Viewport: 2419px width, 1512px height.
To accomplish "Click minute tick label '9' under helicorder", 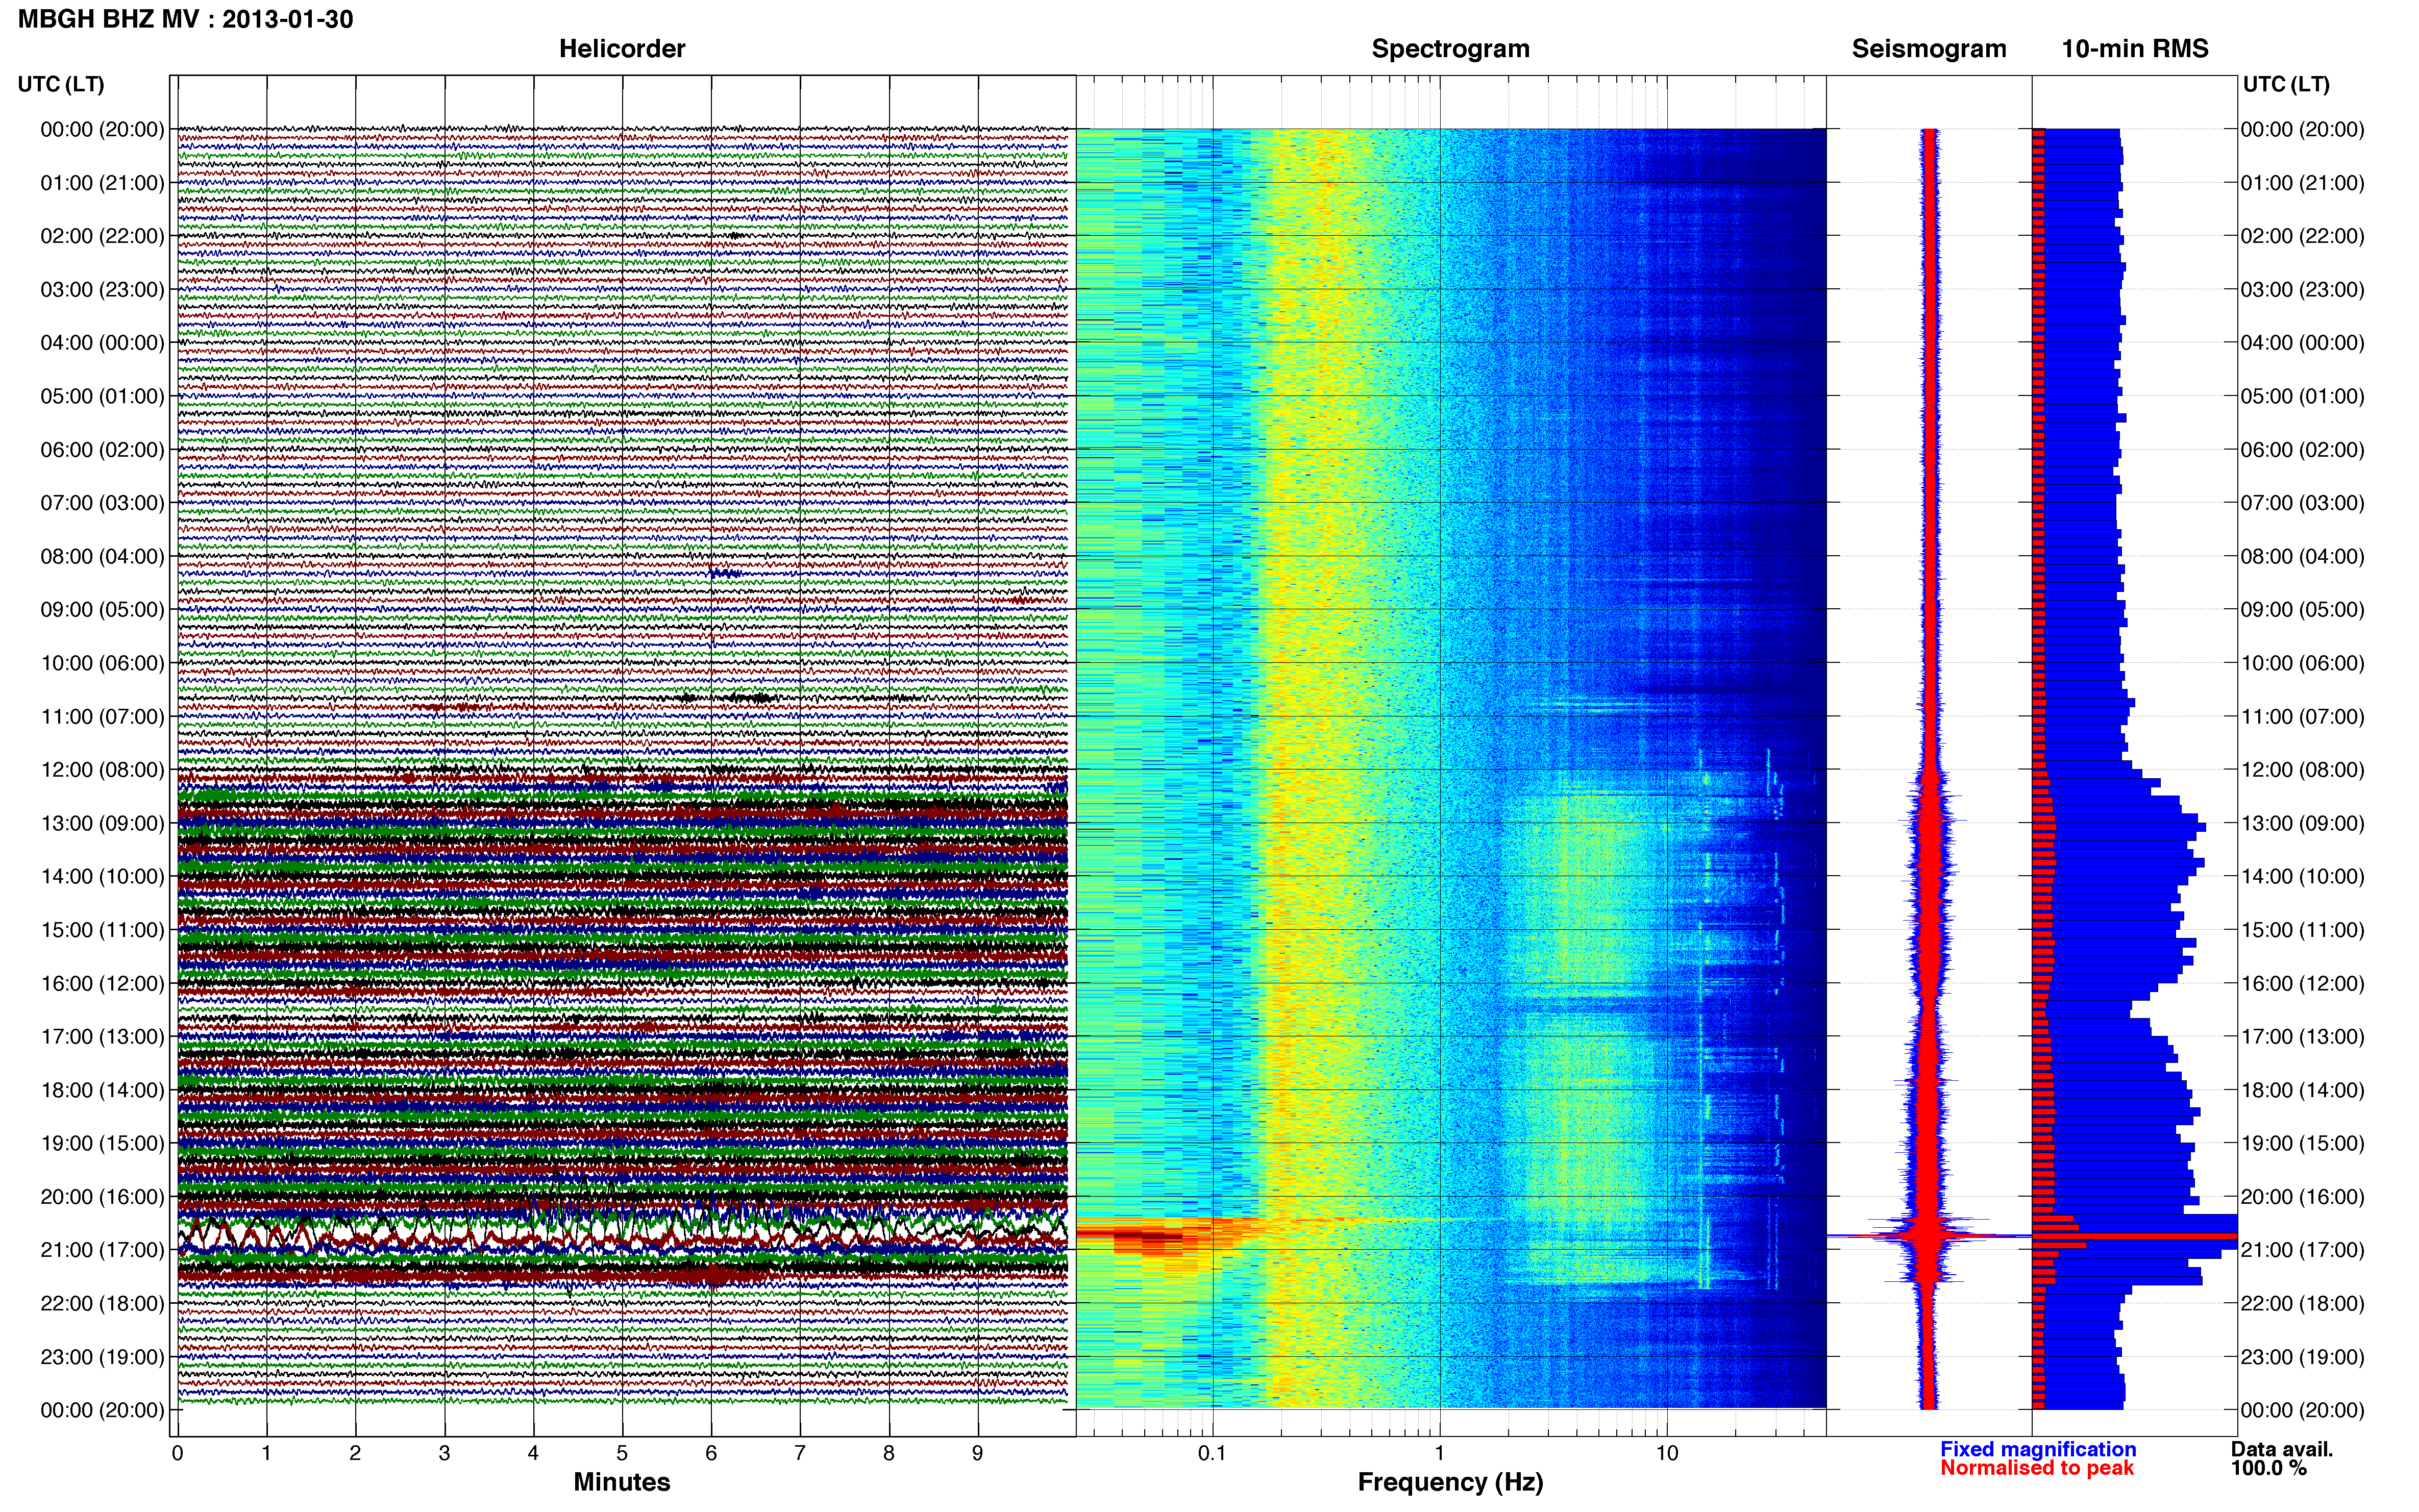I will coord(977,1453).
